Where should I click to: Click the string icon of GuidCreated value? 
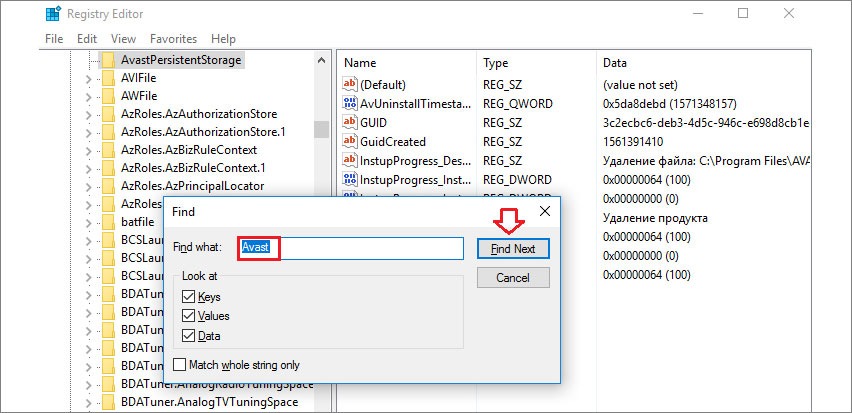point(349,141)
